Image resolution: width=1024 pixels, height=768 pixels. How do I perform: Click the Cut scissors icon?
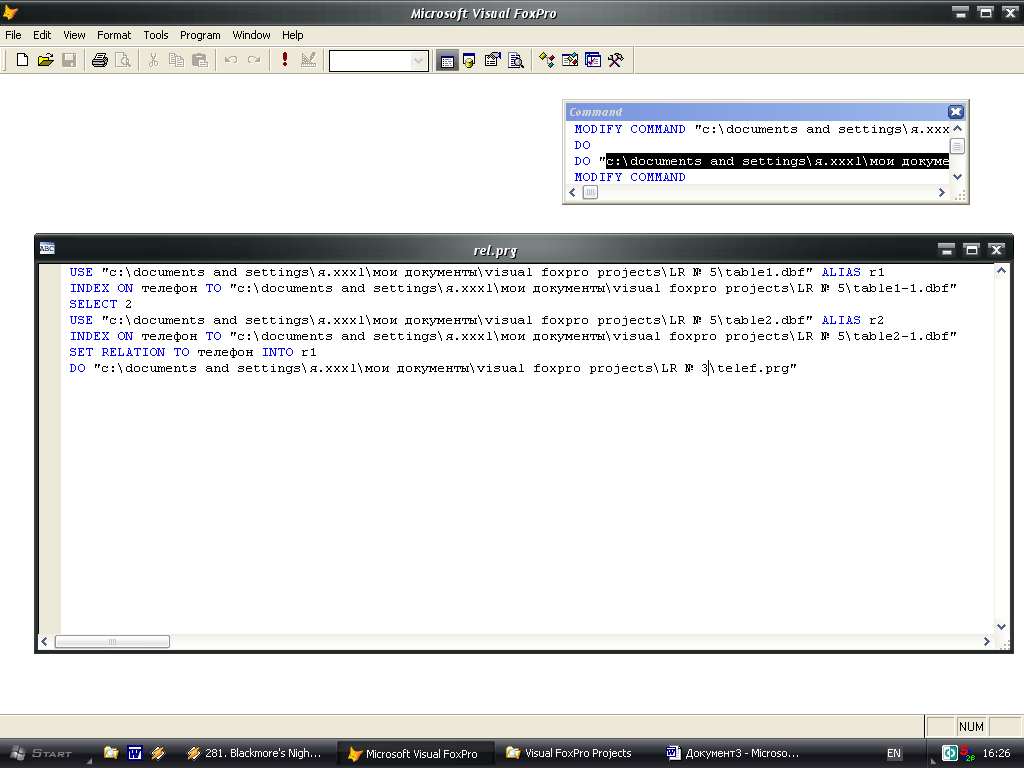[153, 60]
